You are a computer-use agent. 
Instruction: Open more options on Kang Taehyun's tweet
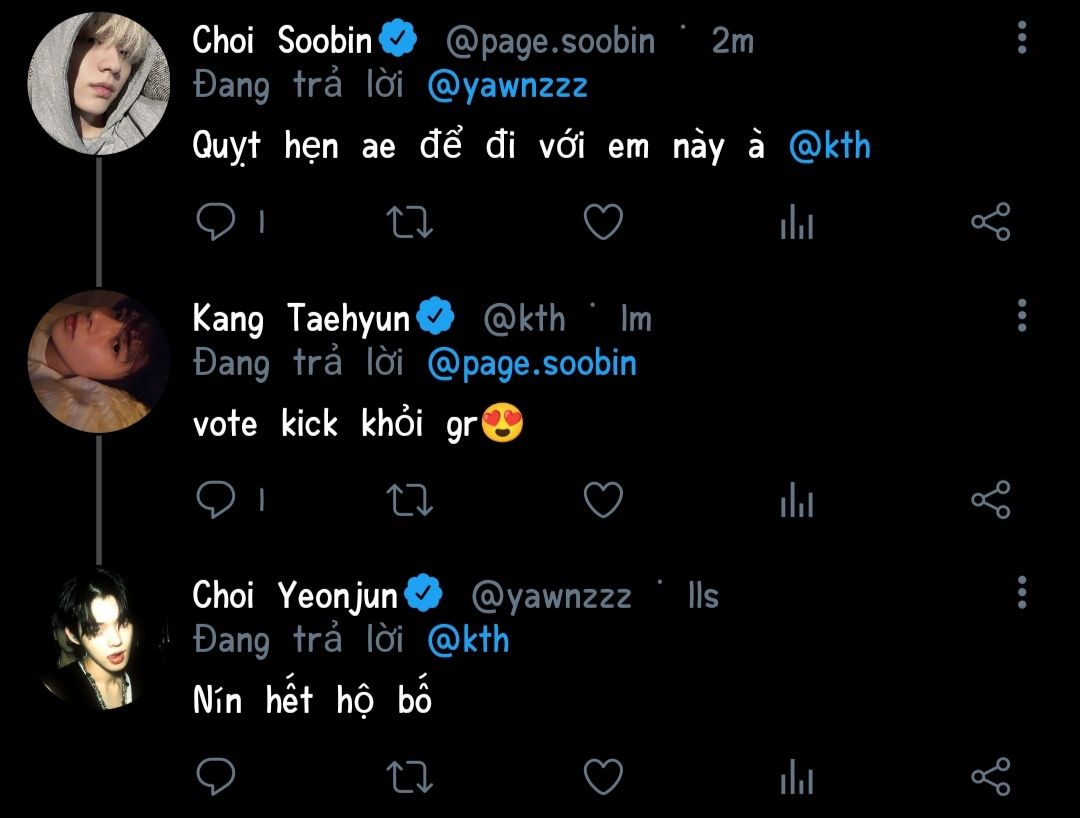(1021, 316)
